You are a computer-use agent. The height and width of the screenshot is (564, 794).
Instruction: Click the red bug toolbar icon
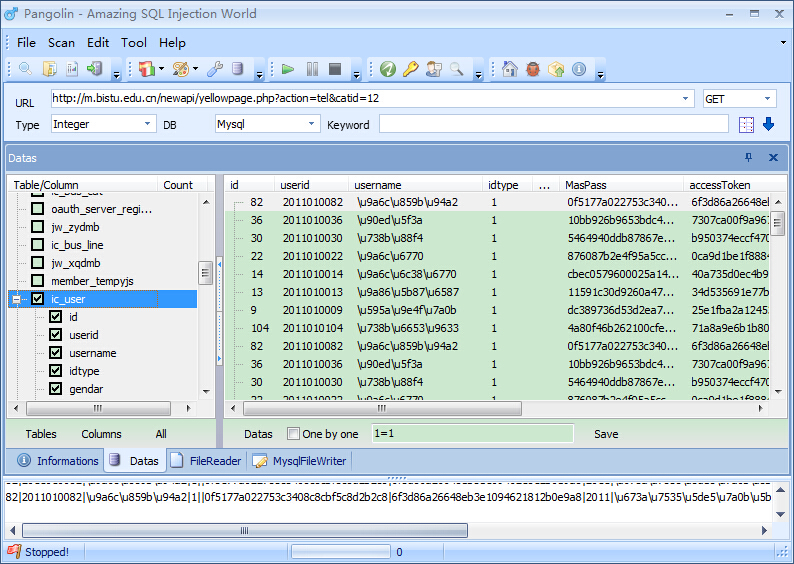point(533,69)
